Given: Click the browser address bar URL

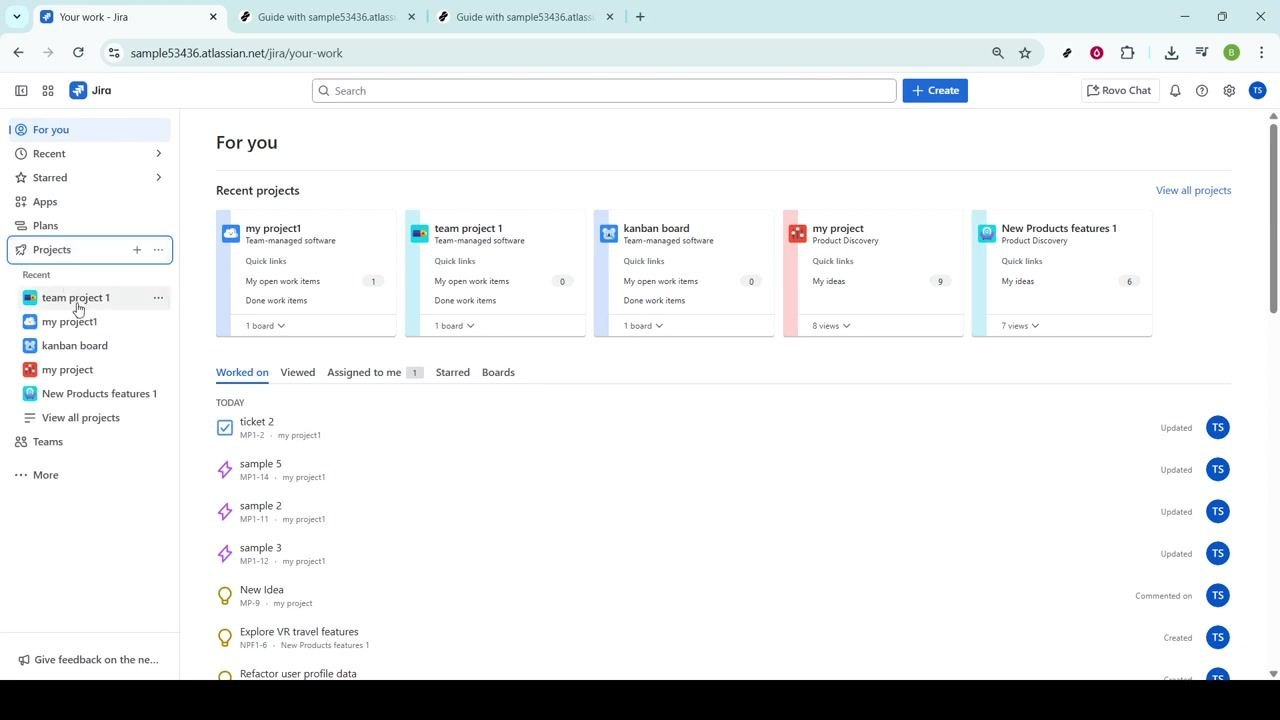Looking at the screenshot, I should pos(236,53).
